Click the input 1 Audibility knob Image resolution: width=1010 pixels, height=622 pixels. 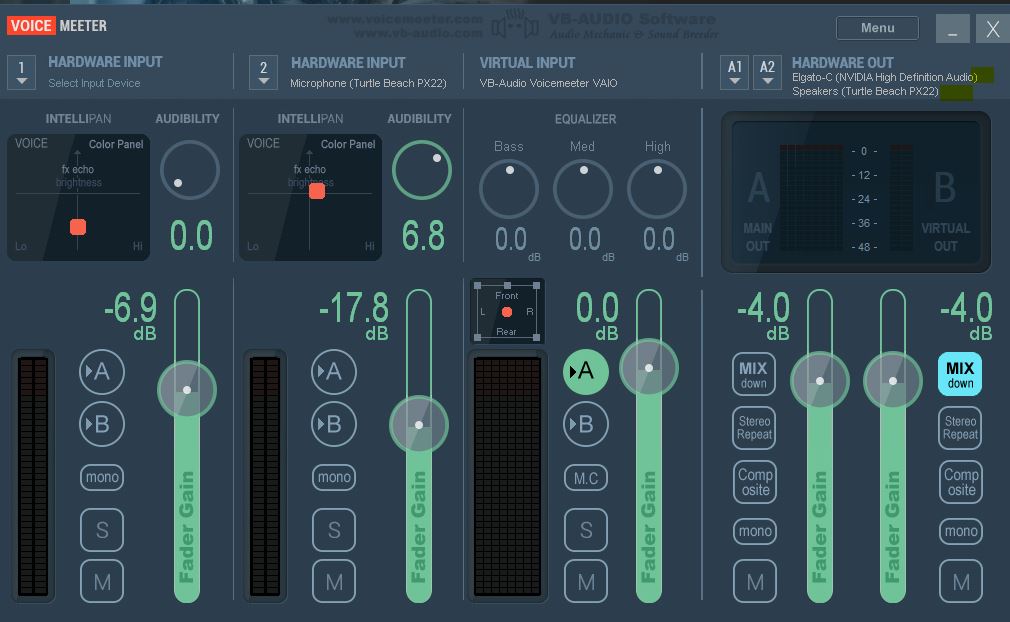(190, 170)
